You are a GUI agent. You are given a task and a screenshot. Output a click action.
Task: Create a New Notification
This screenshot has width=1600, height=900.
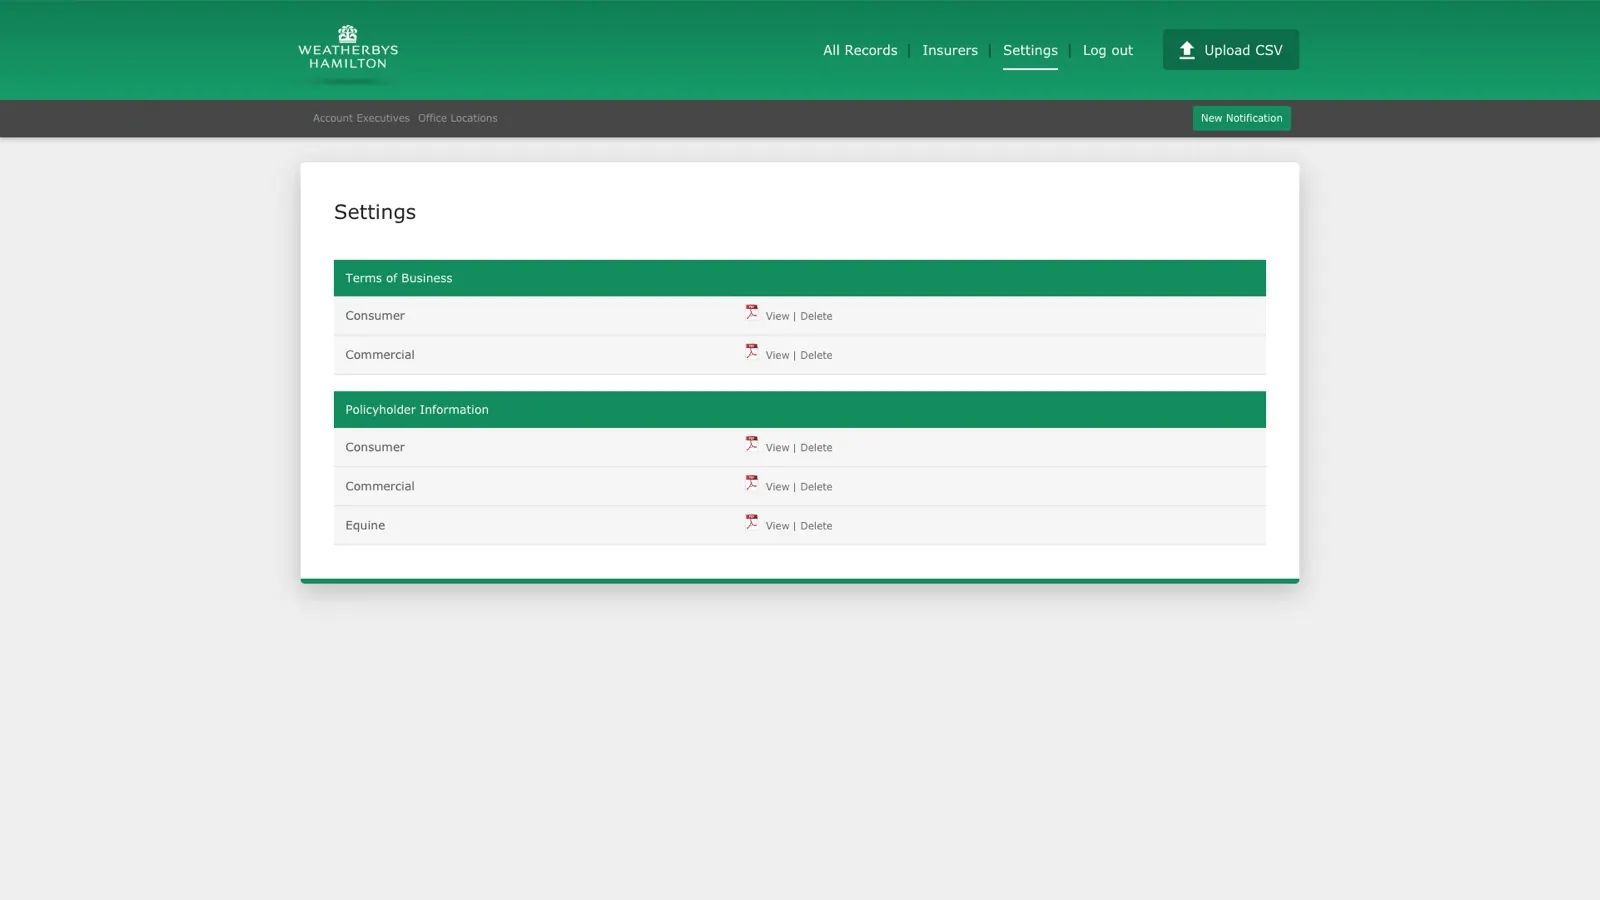coord(1241,118)
